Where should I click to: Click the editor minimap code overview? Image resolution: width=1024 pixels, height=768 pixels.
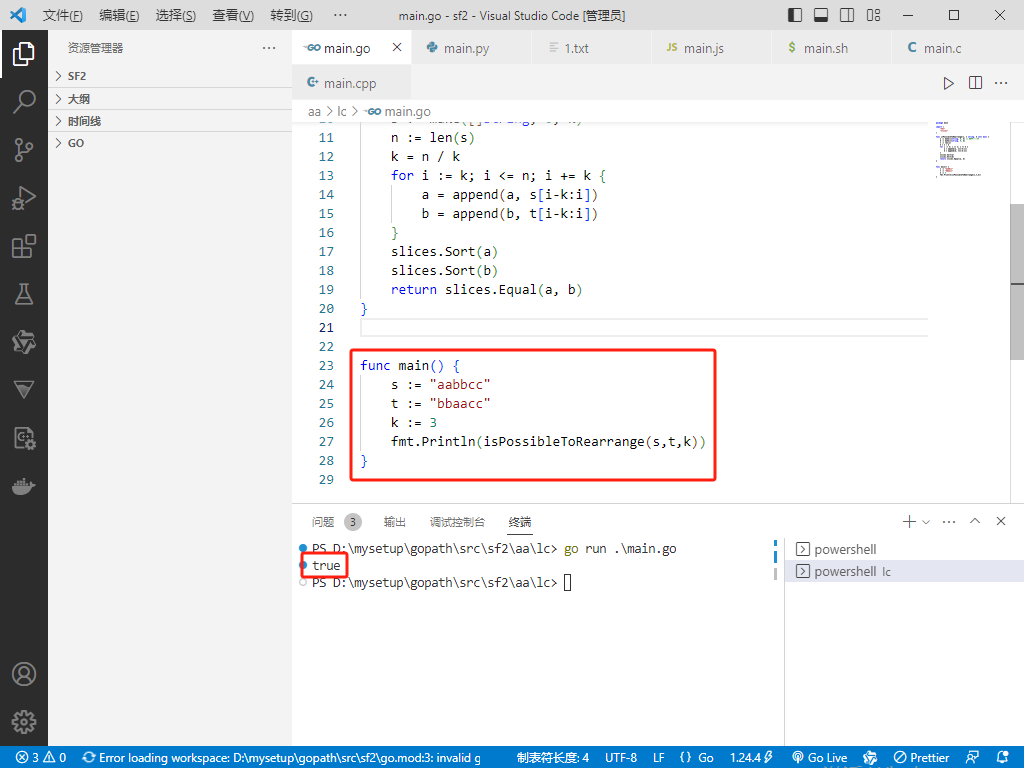coord(961,149)
